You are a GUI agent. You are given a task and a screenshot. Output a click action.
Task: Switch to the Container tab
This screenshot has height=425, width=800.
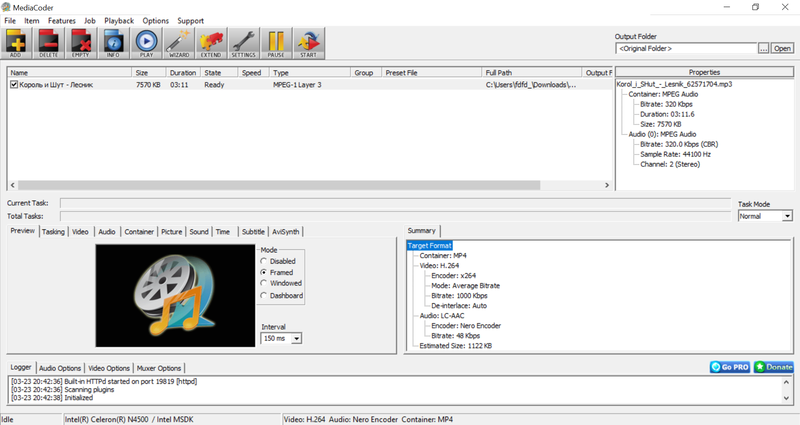coord(139,232)
